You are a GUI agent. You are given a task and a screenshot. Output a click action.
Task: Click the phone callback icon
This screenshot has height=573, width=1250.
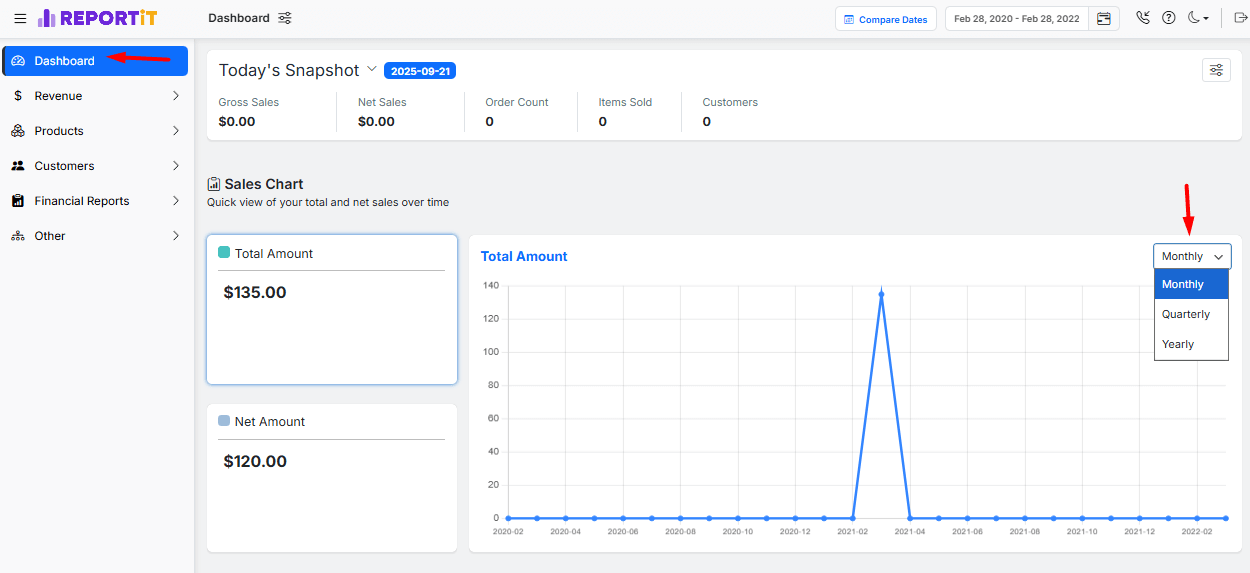[1143, 18]
